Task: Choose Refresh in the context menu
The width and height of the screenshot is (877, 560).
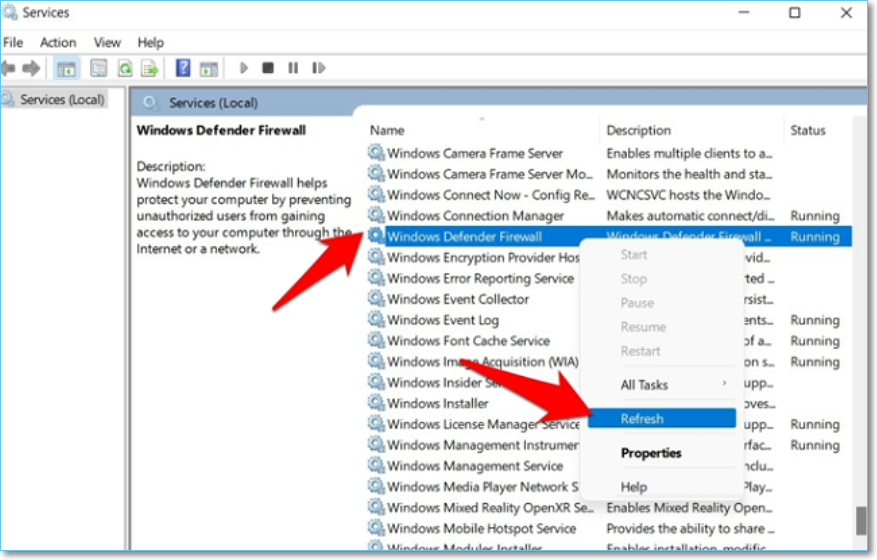Action: [x=642, y=419]
